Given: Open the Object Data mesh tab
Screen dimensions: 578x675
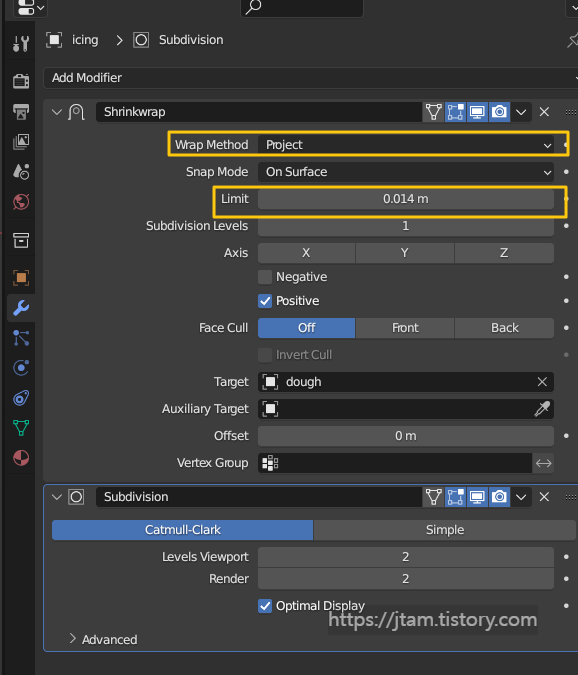Looking at the screenshot, I should tap(21, 427).
